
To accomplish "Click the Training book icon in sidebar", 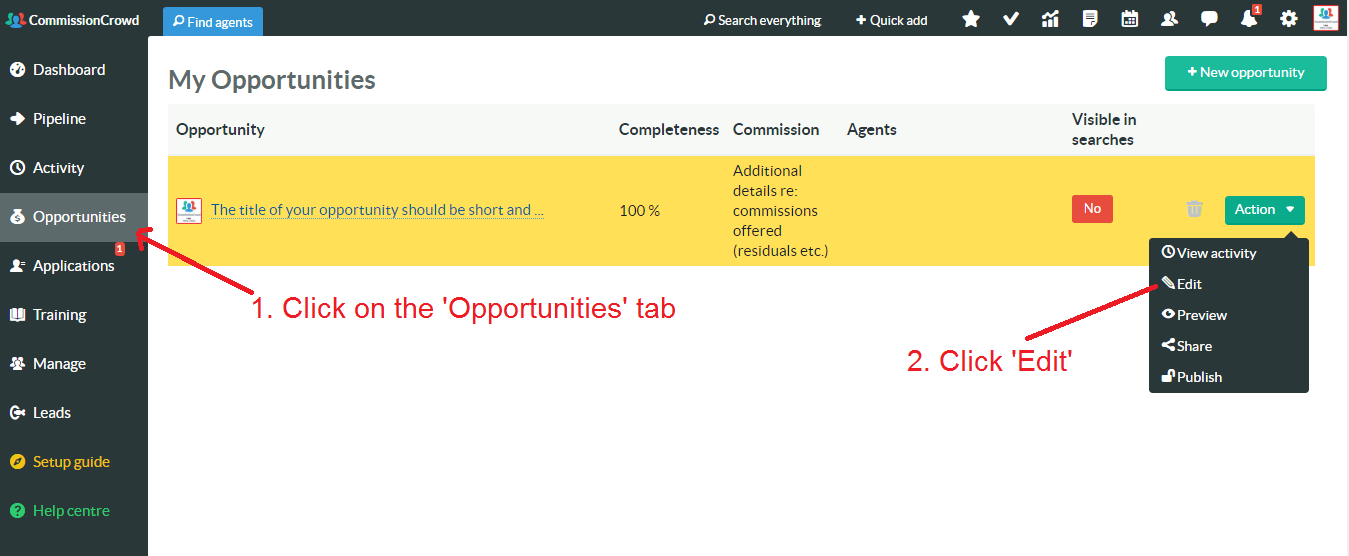I will tap(17, 315).
